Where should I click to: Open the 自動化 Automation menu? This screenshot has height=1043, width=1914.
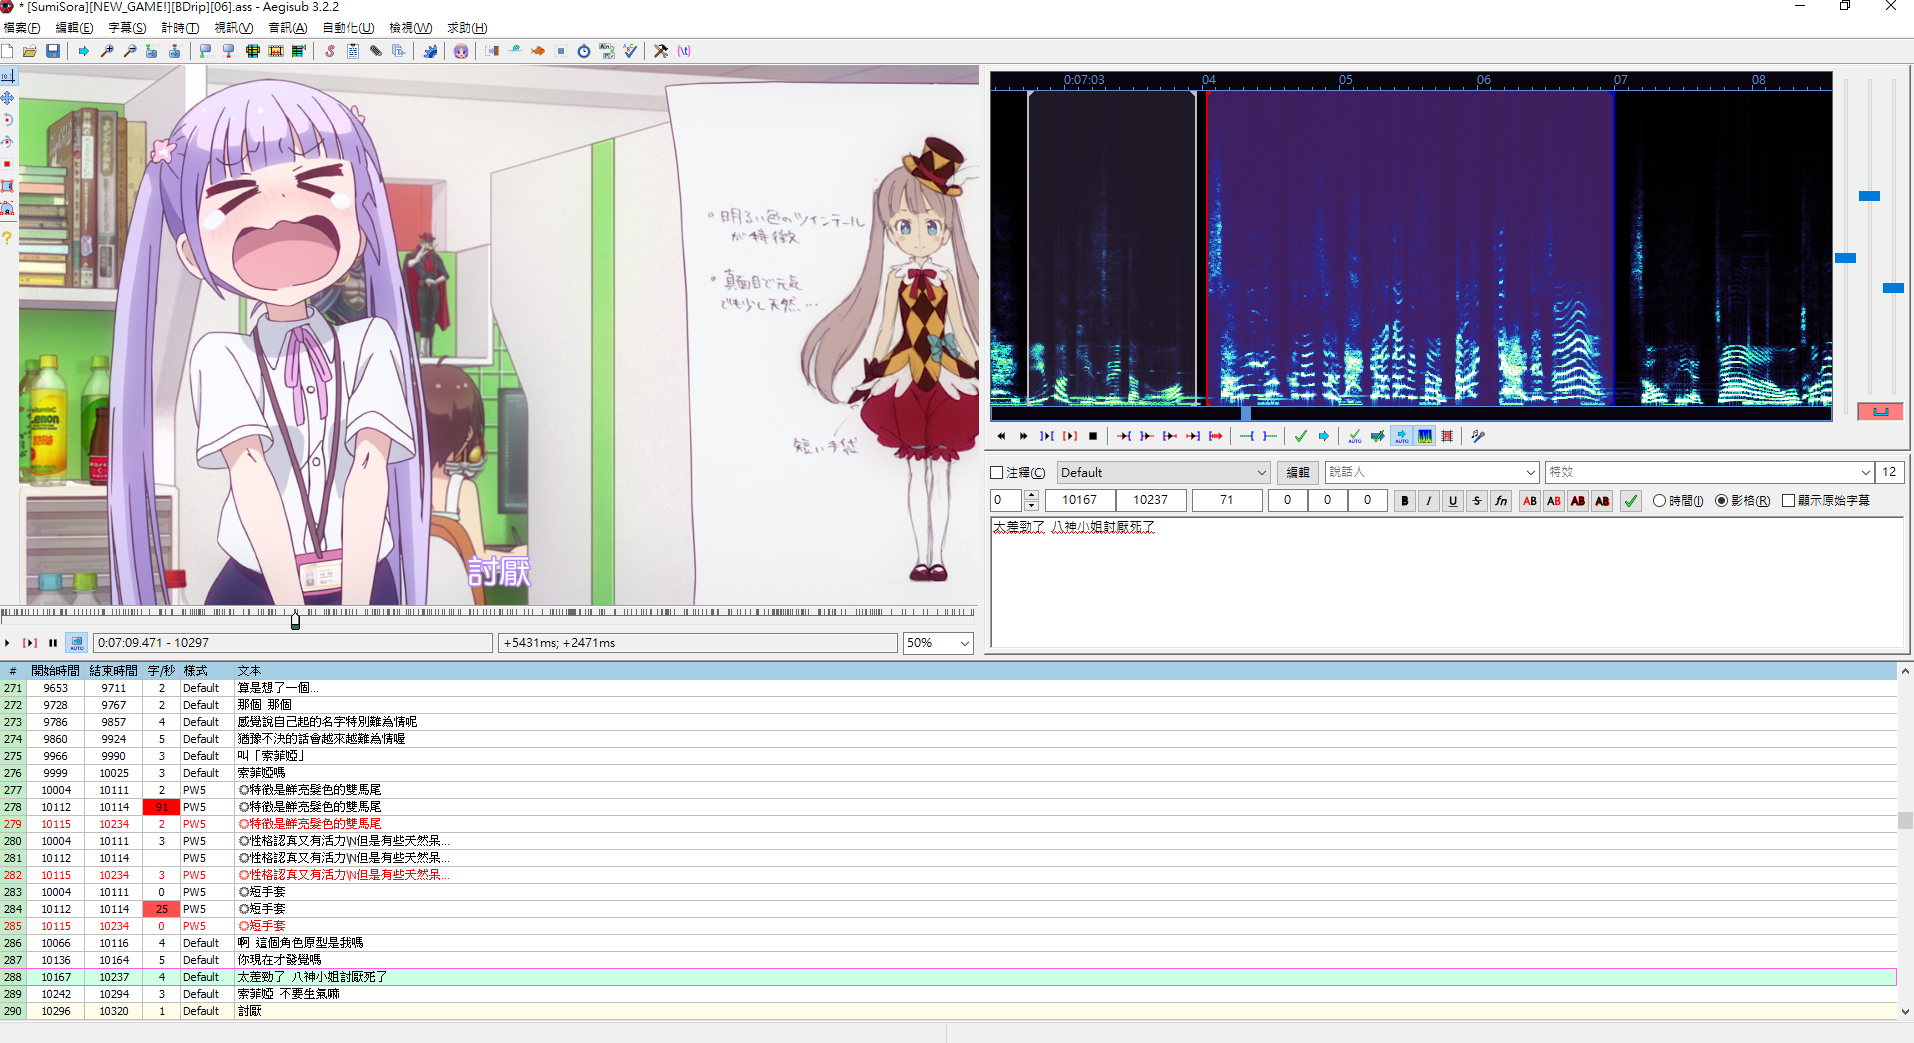click(x=348, y=28)
